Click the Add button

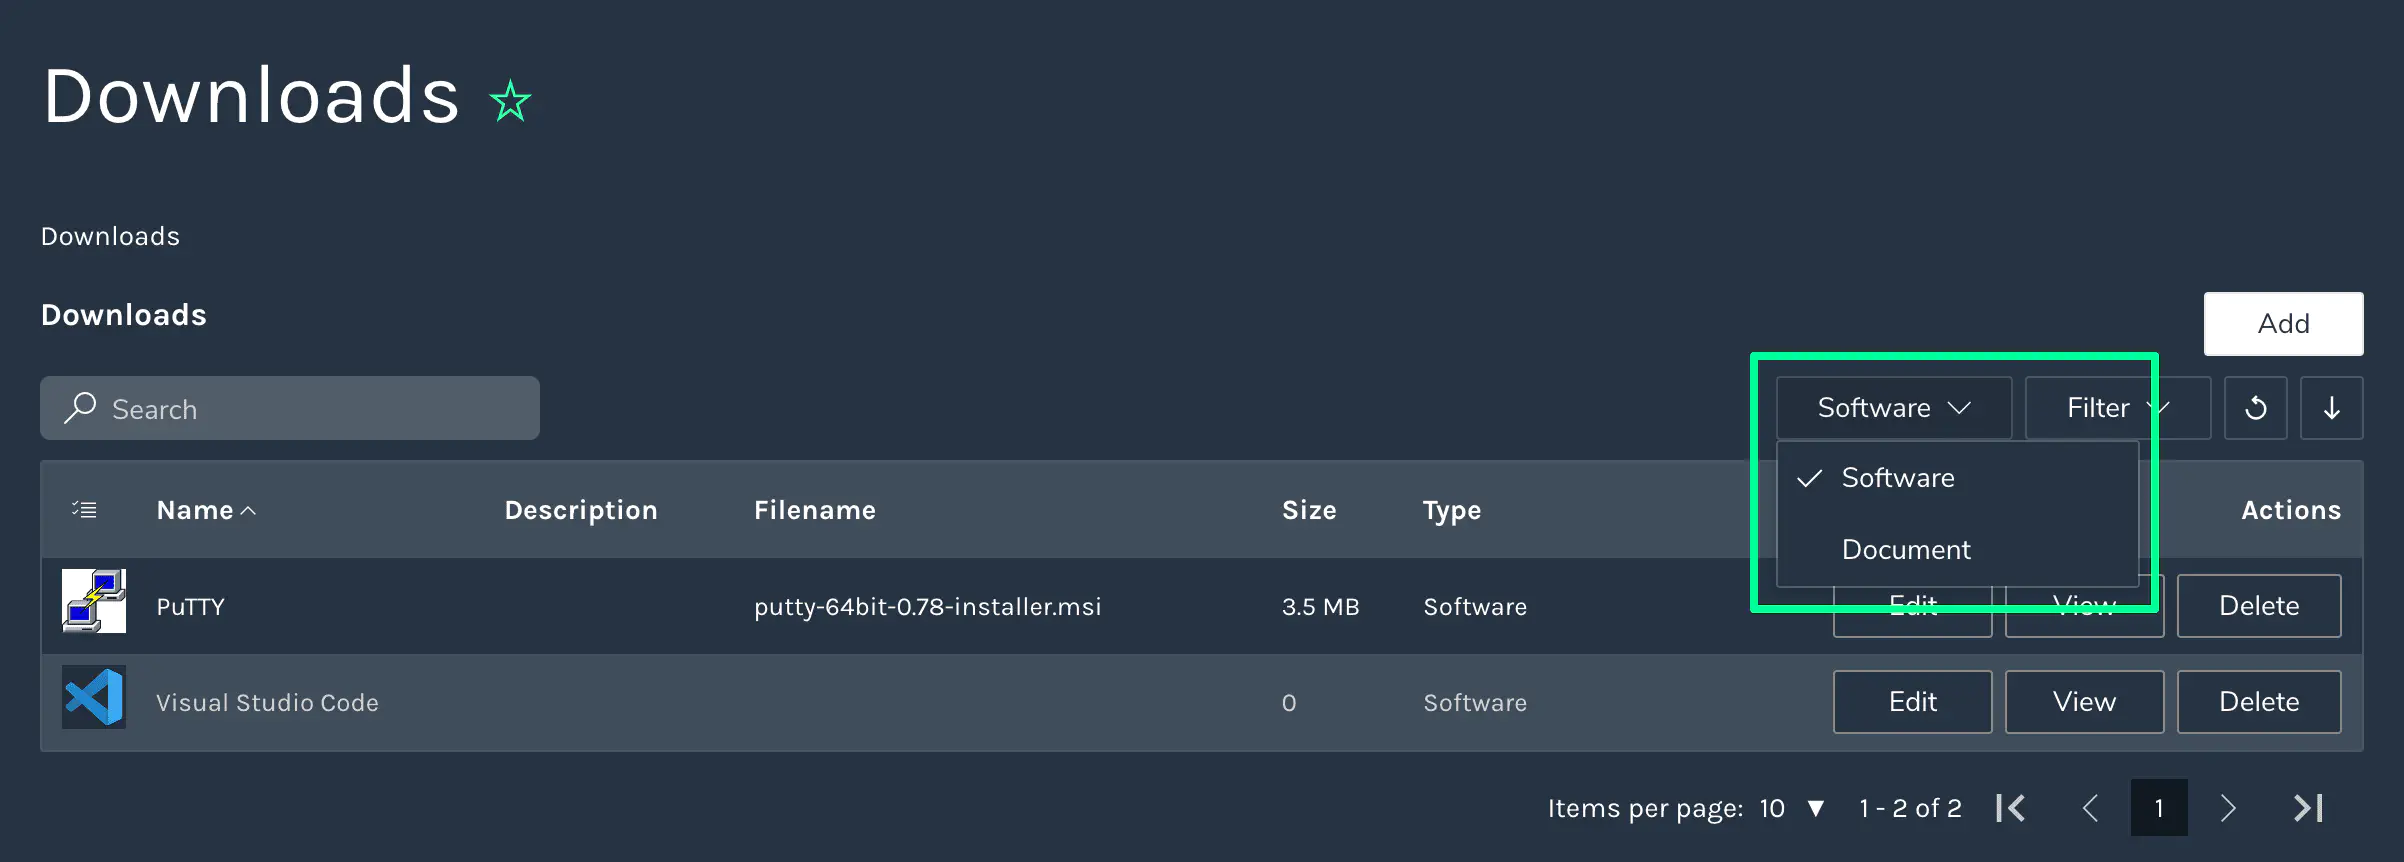pyautogui.click(x=2283, y=324)
